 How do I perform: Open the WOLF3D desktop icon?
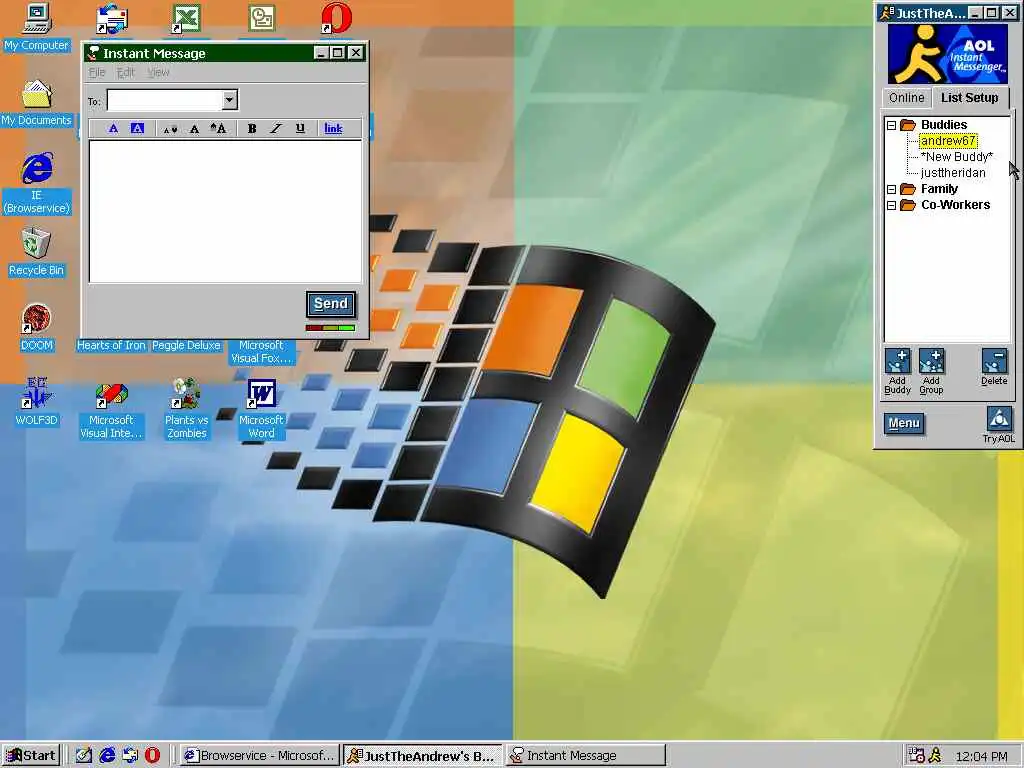pos(37,402)
